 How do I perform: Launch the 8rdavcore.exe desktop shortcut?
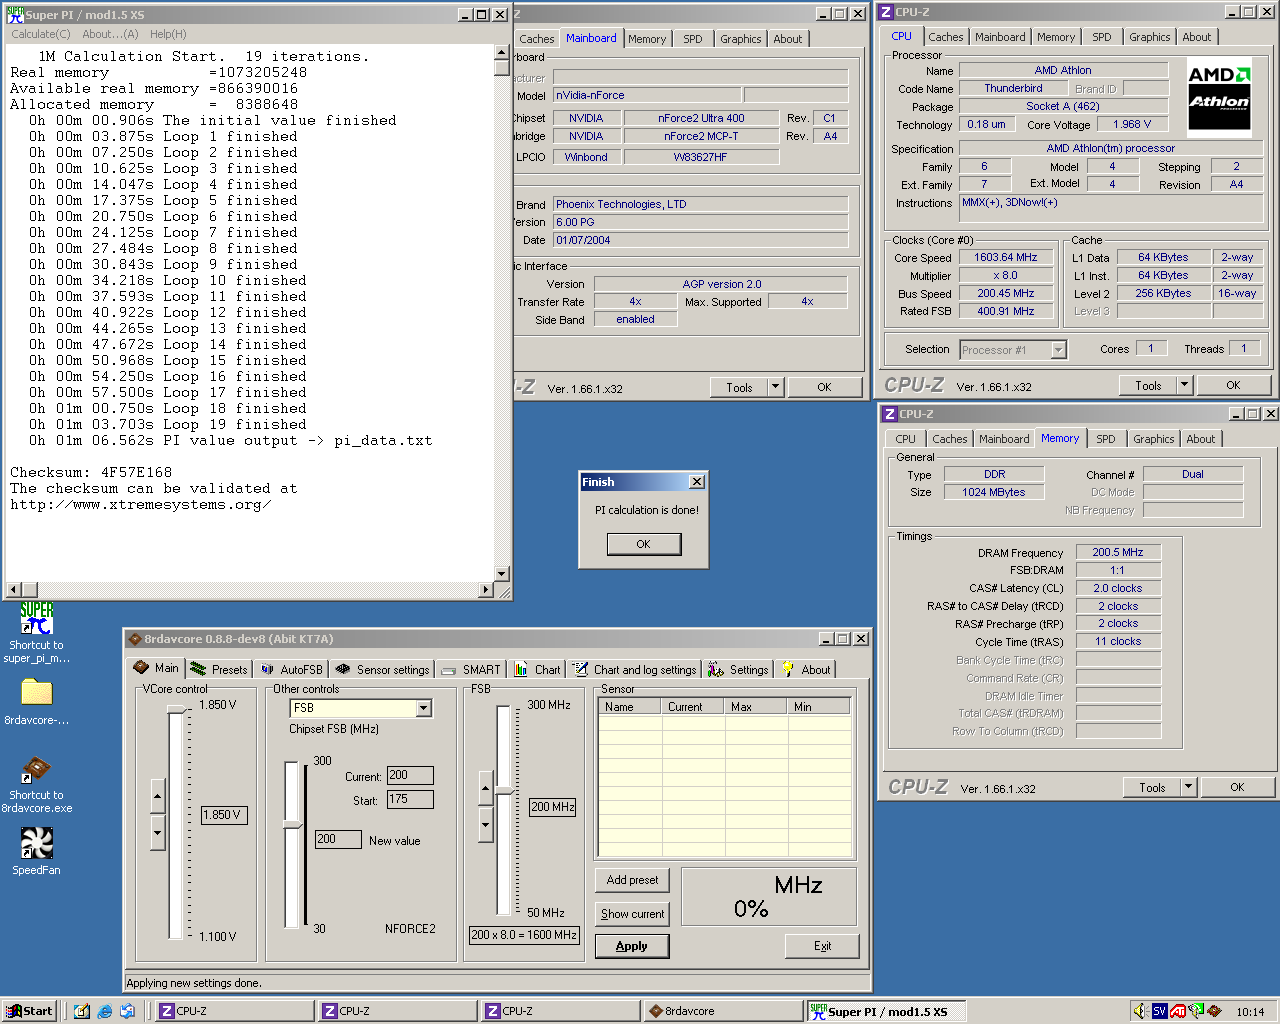36,785
